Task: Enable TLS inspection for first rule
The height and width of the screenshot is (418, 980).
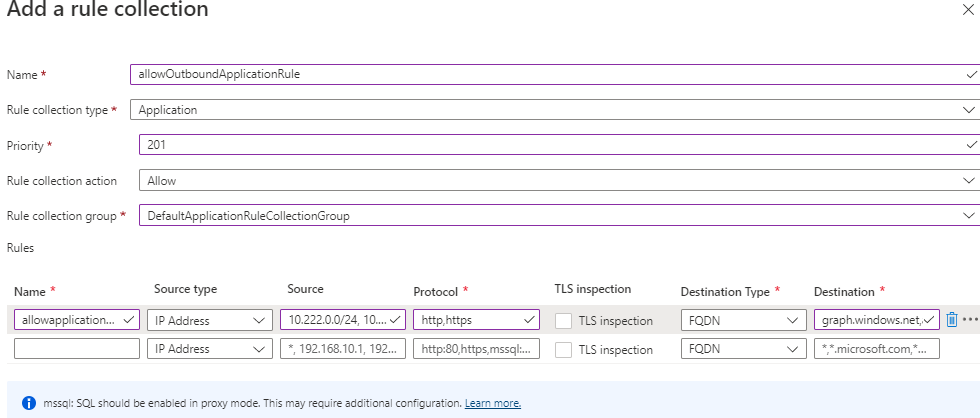Action: [565, 320]
